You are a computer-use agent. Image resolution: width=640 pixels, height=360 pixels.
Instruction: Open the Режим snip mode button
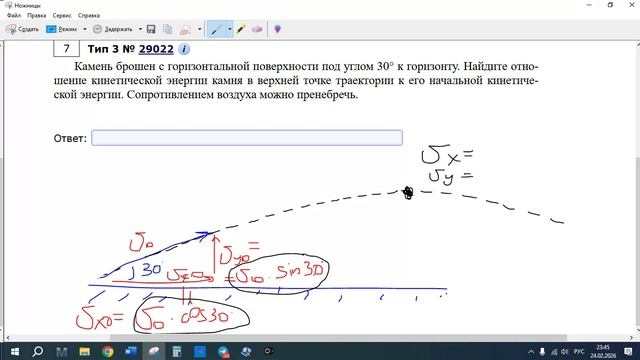pyautogui.click(x=62, y=29)
